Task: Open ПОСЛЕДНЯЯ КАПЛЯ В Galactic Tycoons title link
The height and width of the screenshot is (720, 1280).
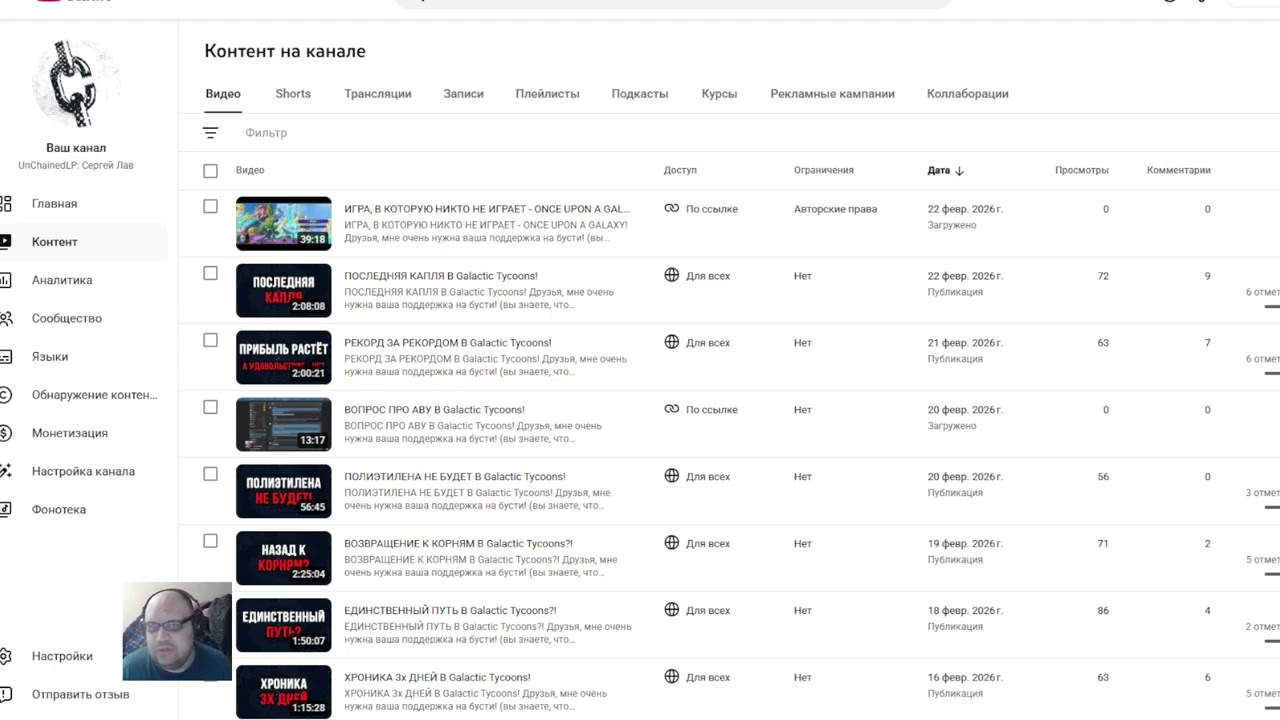Action: point(441,276)
